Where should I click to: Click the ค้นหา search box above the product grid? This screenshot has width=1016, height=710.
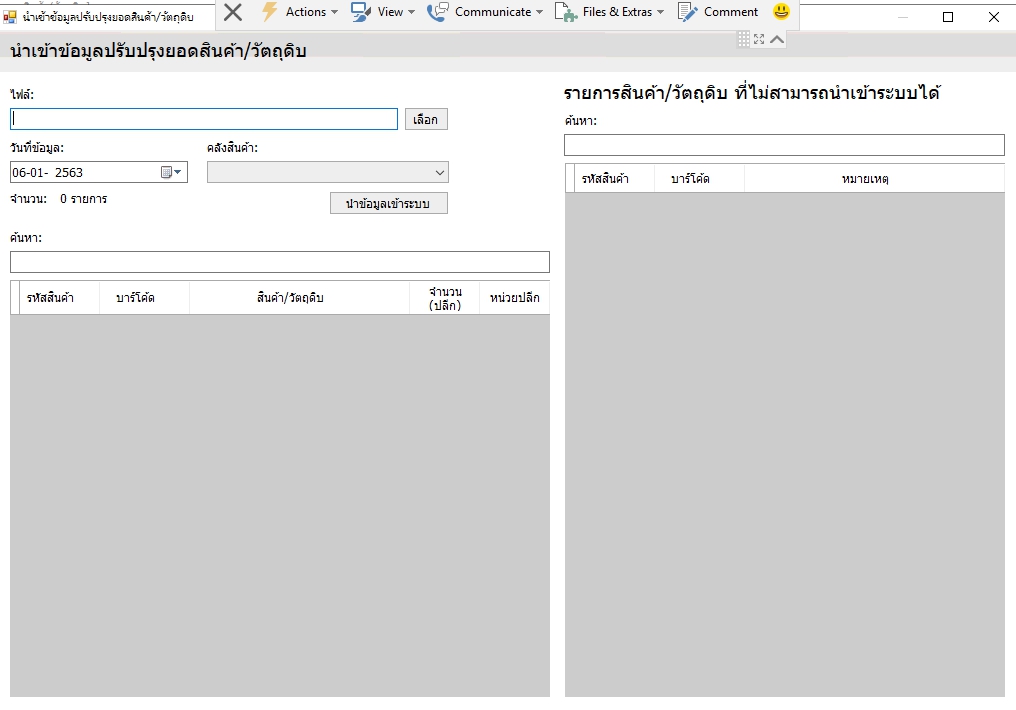pos(280,262)
